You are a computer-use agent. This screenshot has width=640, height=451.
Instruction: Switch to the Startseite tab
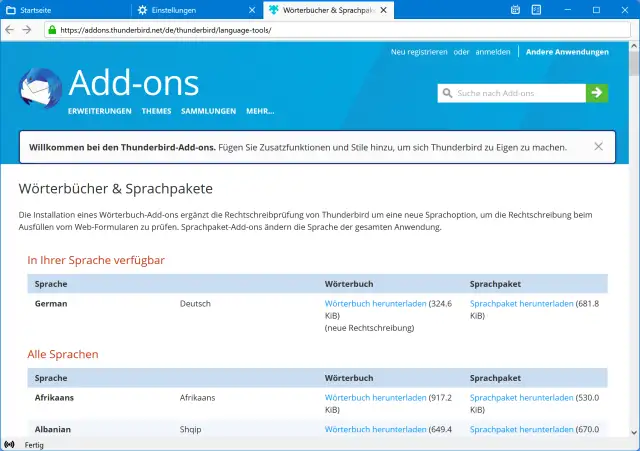pyautogui.click(x=65, y=10)
